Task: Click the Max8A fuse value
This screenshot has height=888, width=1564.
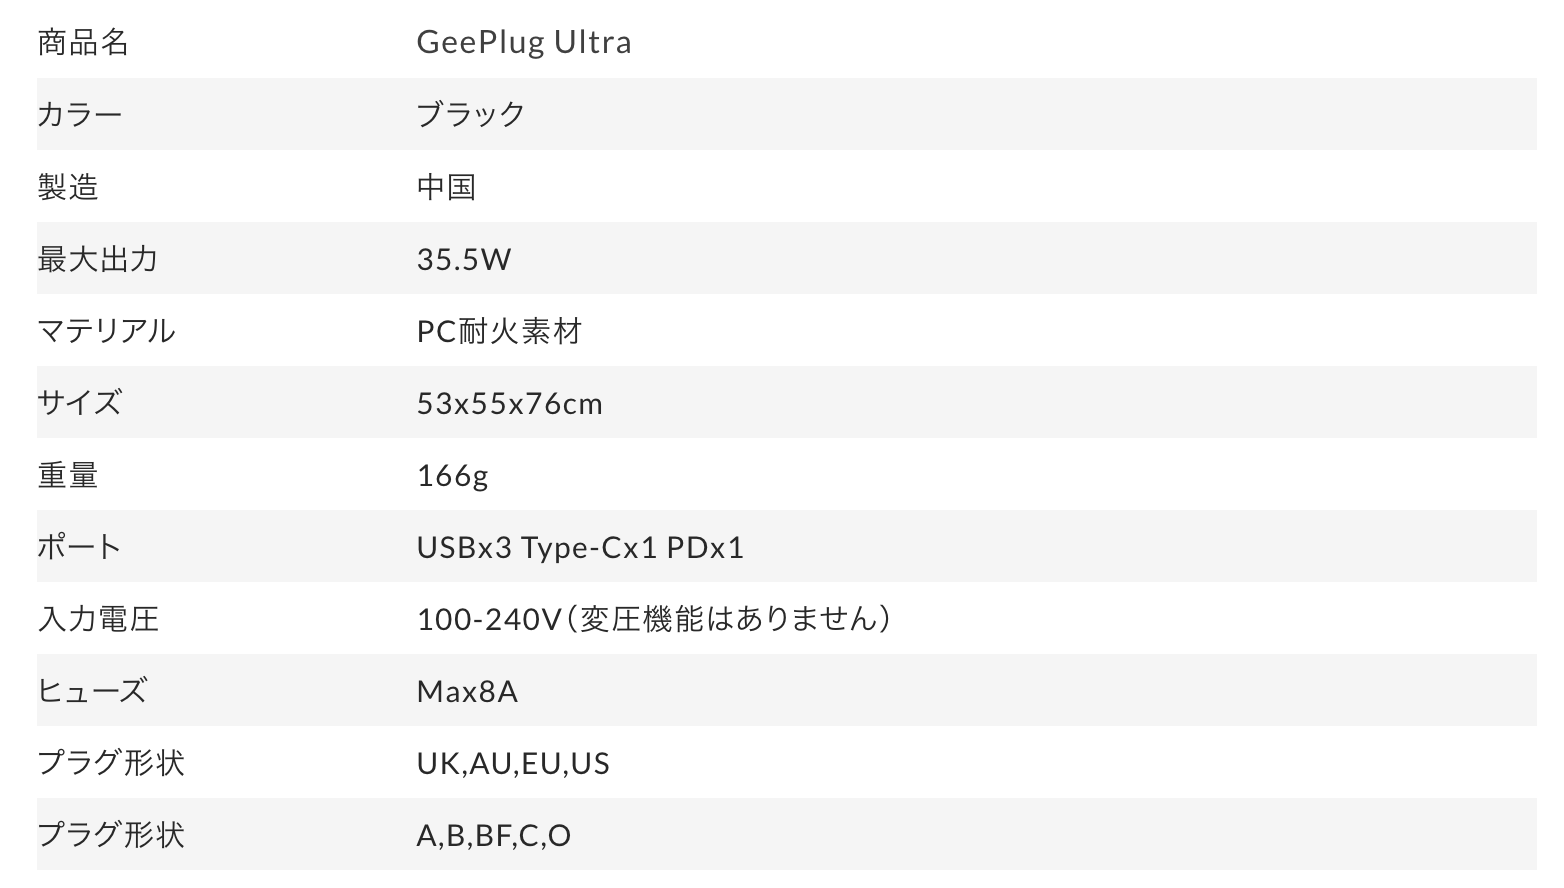Action: click(467, 691)
